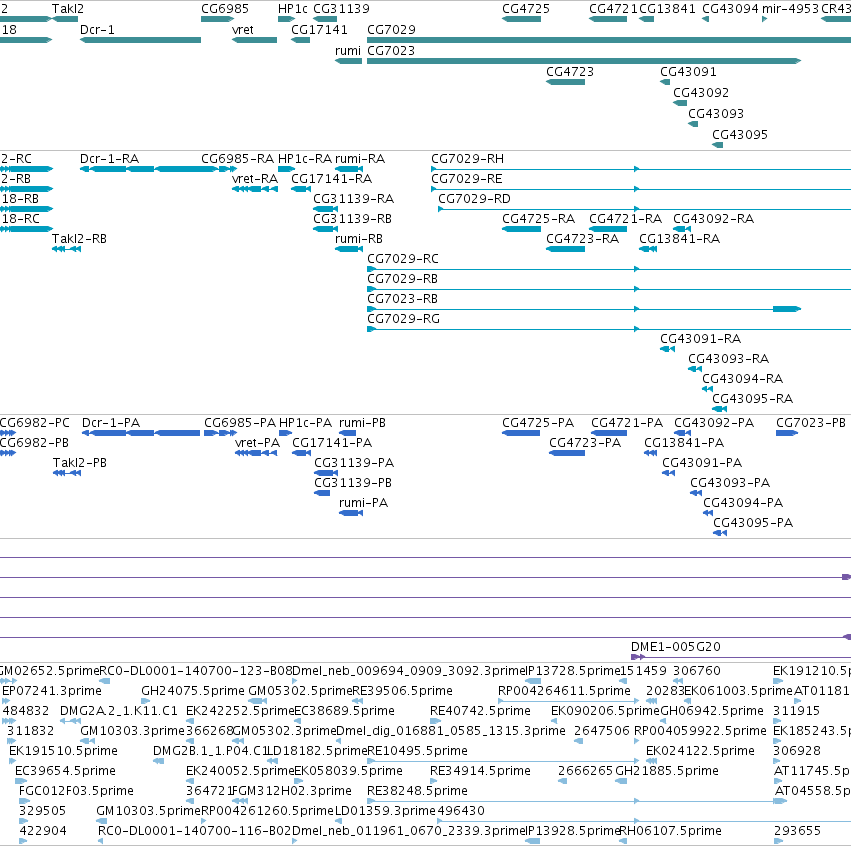The height and width of the screenshot is (846, 851).
Task: Select the CG4721-RA transcript label
Action: click(x=625, y=219)
